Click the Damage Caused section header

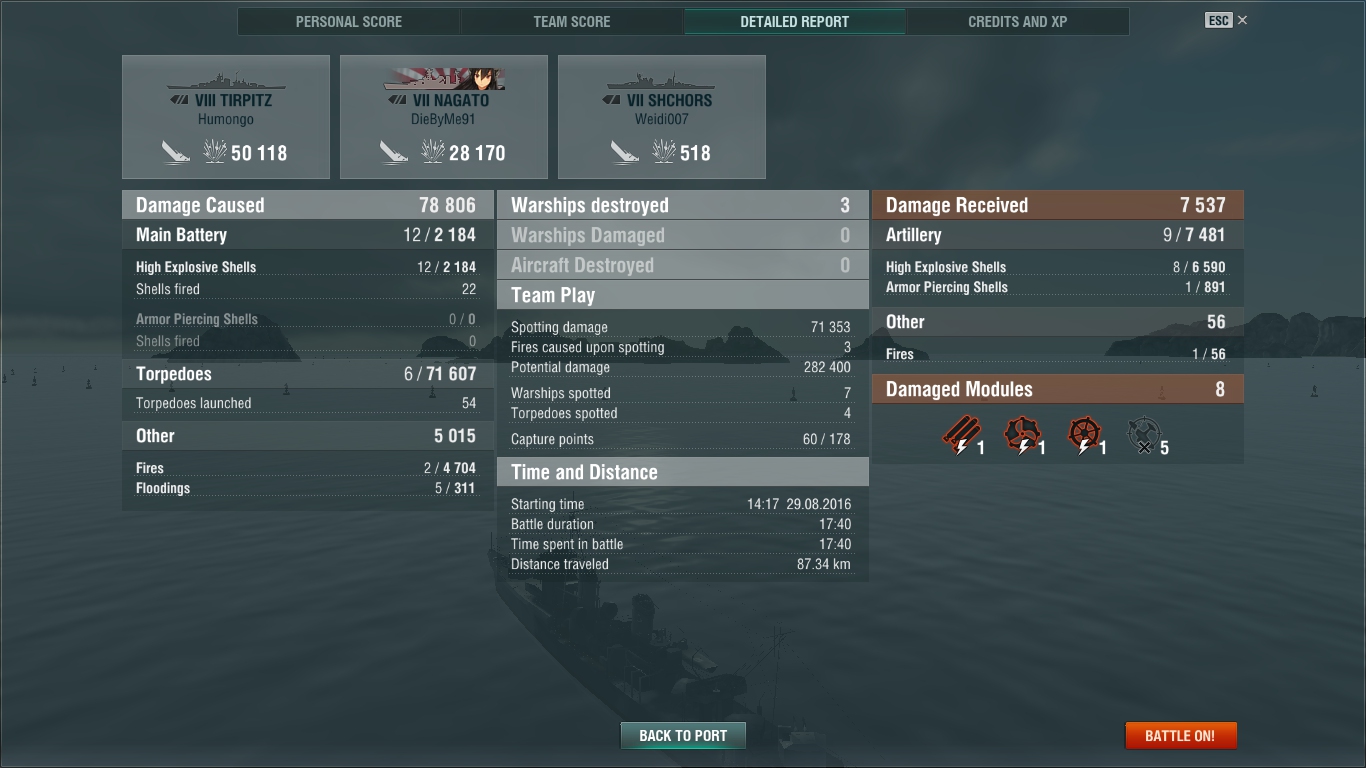(x=308, y=205)
